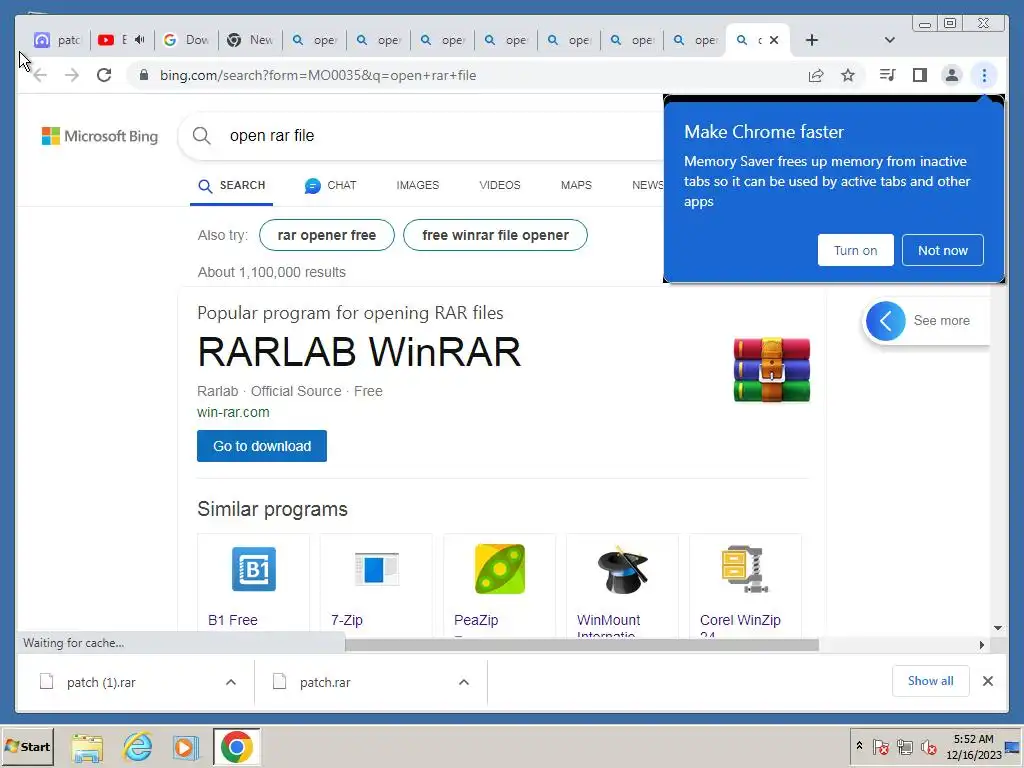
Task: Switch to the CHAT tab
Action: (330, 185)
